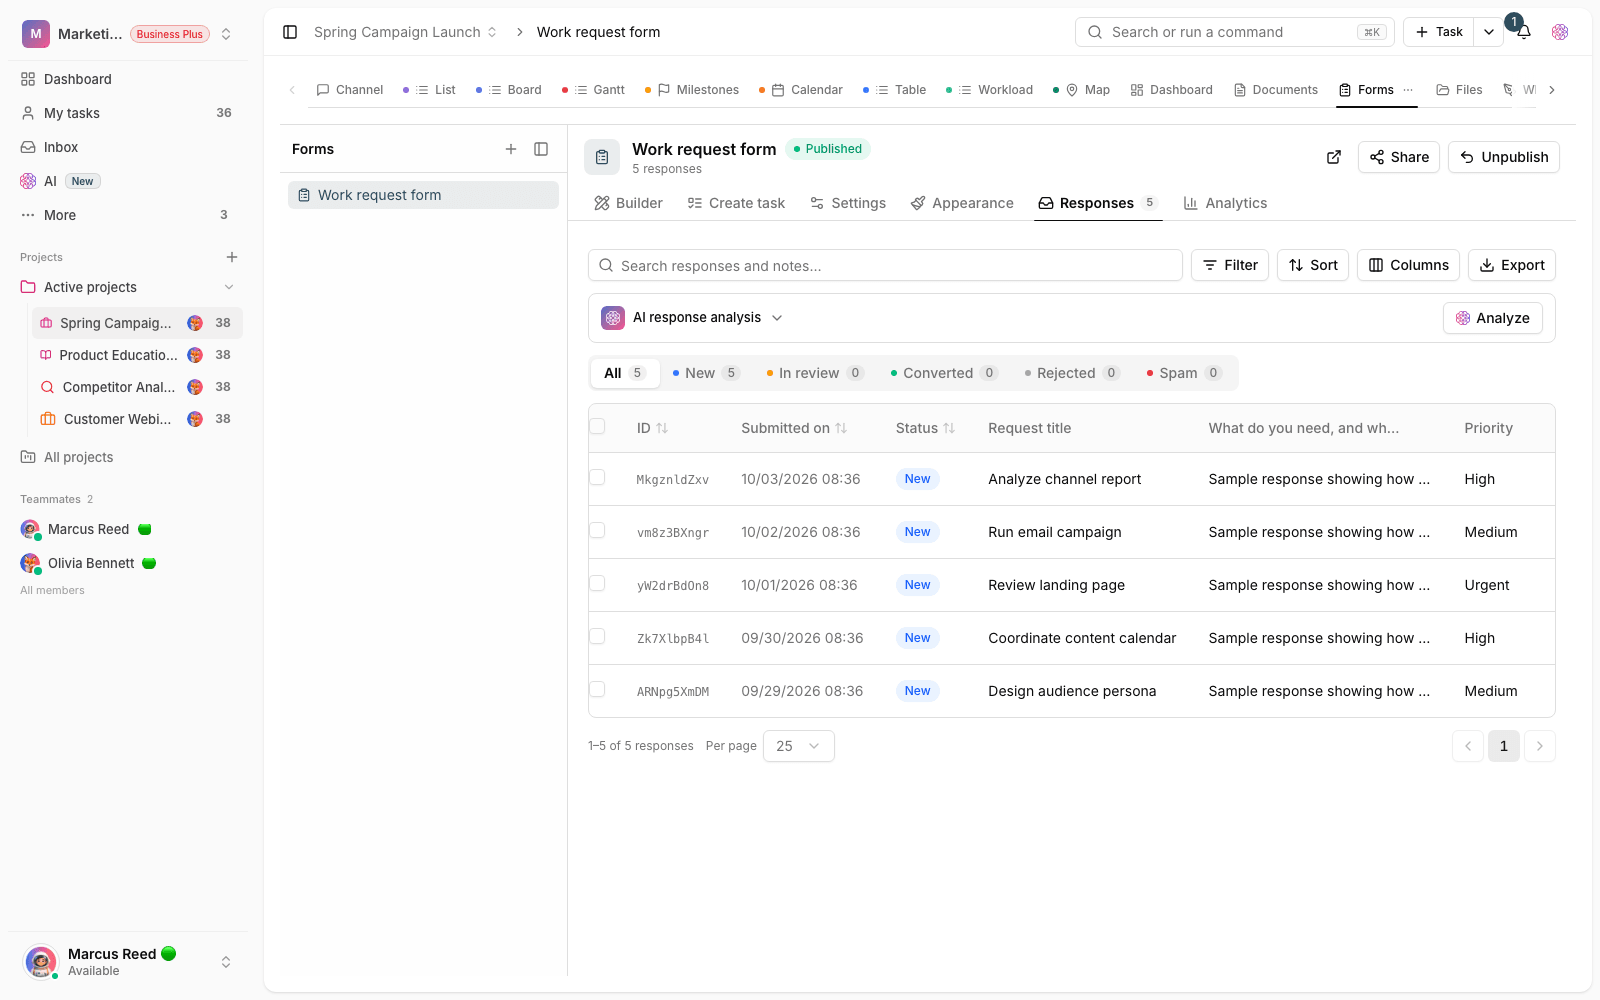Click the Analyze button
The height and width of the screenshot is (1000, 1600).
[1493, 318]
